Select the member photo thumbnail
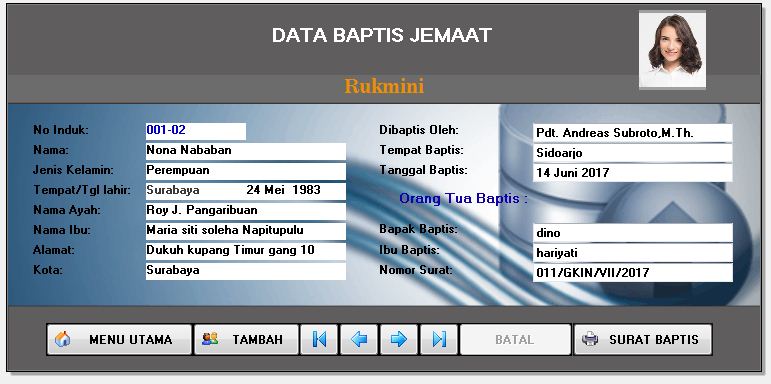This screenshot has height=384, width=771. coord(673,50)
